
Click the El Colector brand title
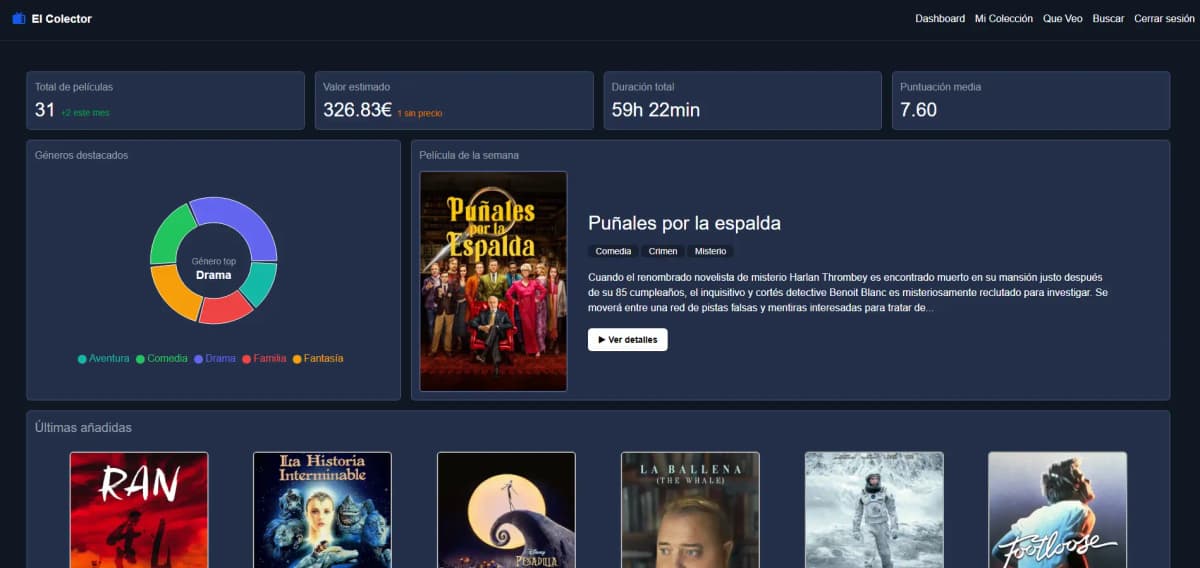(x=61, y=19)
